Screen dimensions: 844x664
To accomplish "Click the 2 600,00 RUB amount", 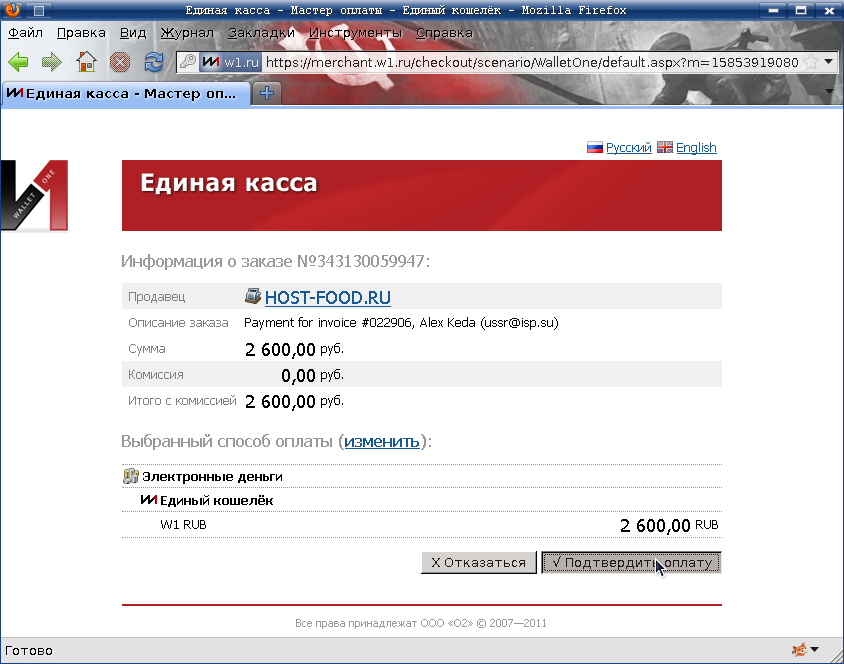I will pyautogui.click(x=669, y=525).
